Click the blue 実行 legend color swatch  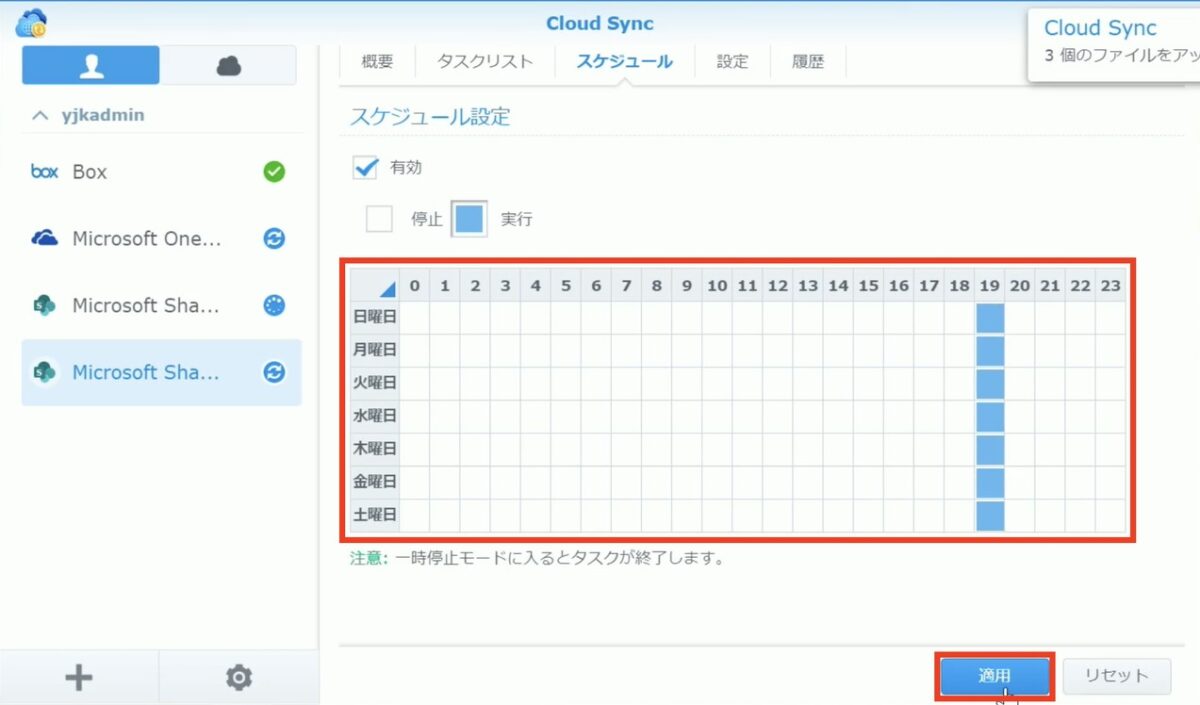[469, 219]
